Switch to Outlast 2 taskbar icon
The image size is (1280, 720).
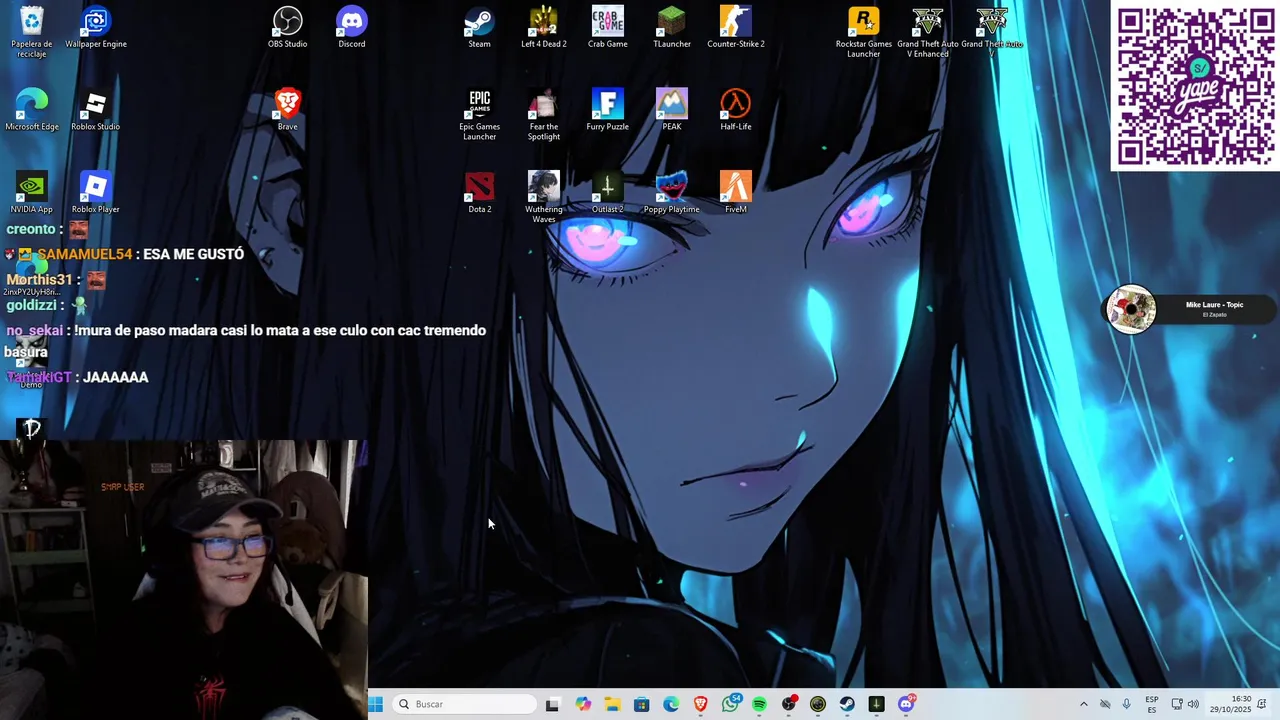point(877,704)
